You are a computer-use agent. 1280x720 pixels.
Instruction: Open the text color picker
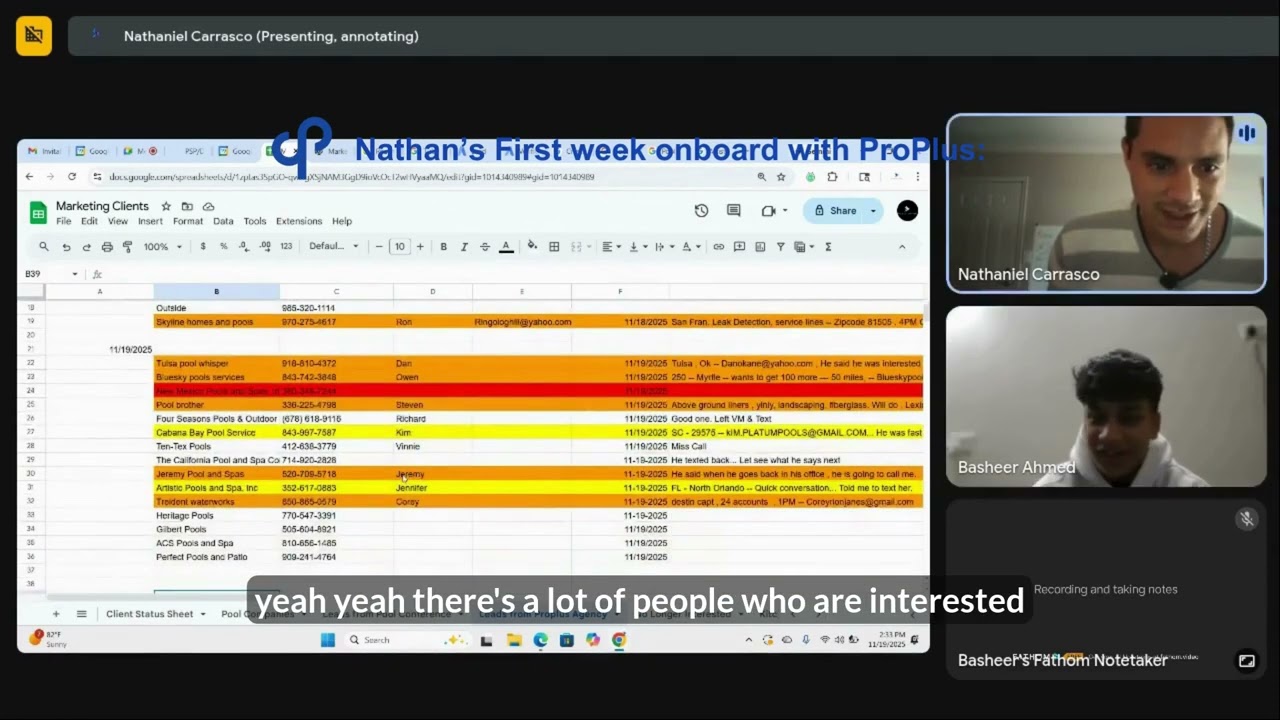tap(506, 247)
